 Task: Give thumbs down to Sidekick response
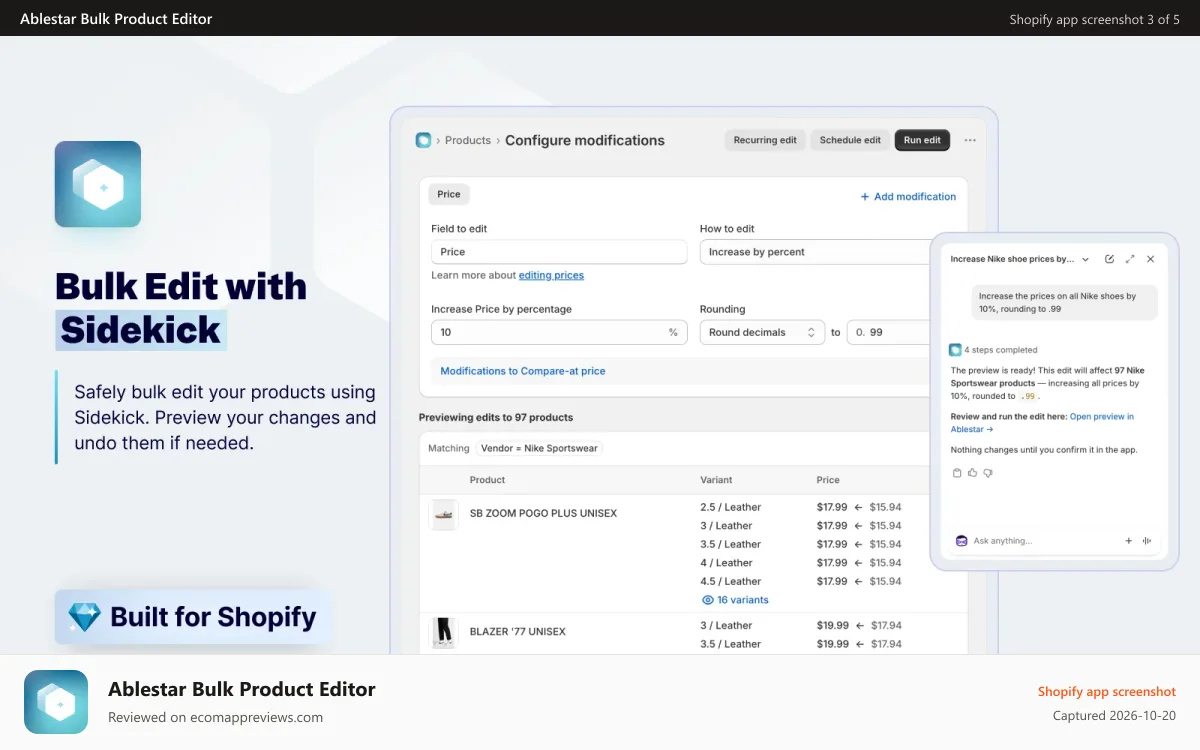pyautogui.click(x=987, y=473)
